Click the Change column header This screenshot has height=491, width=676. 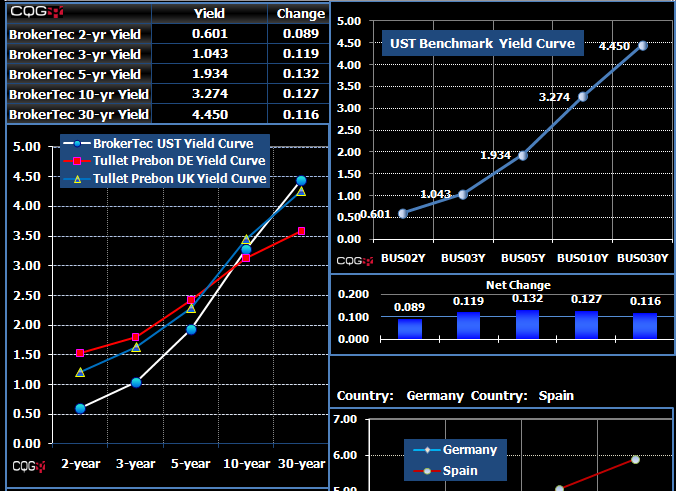(297, 13)
